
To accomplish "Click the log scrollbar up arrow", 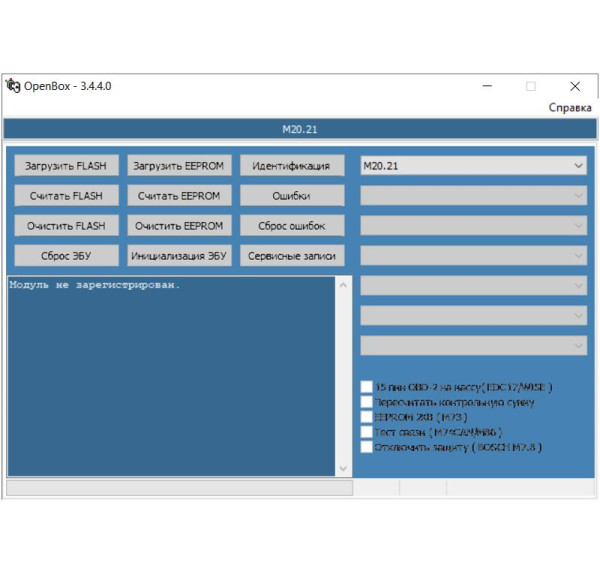I will coord(344,285).
